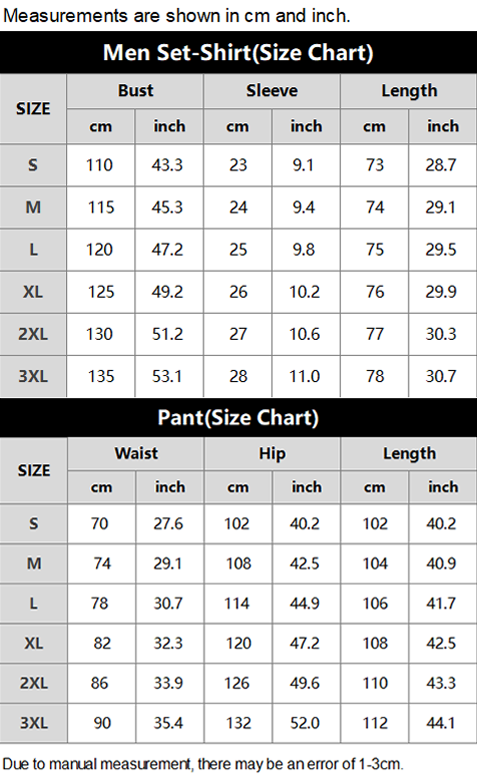Select the Sleeve column header
The height and width of the screenshot is (782, 477).
(272, 91)
